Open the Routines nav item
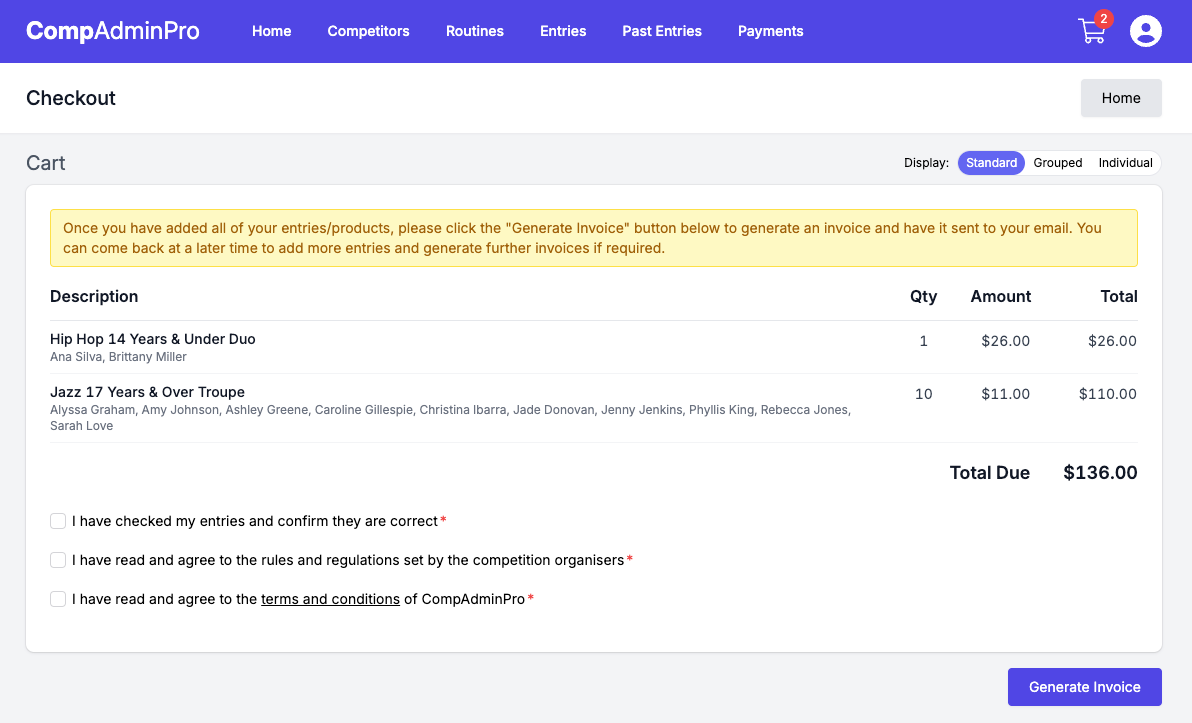Screen dimensions: 1192x723 474,31
